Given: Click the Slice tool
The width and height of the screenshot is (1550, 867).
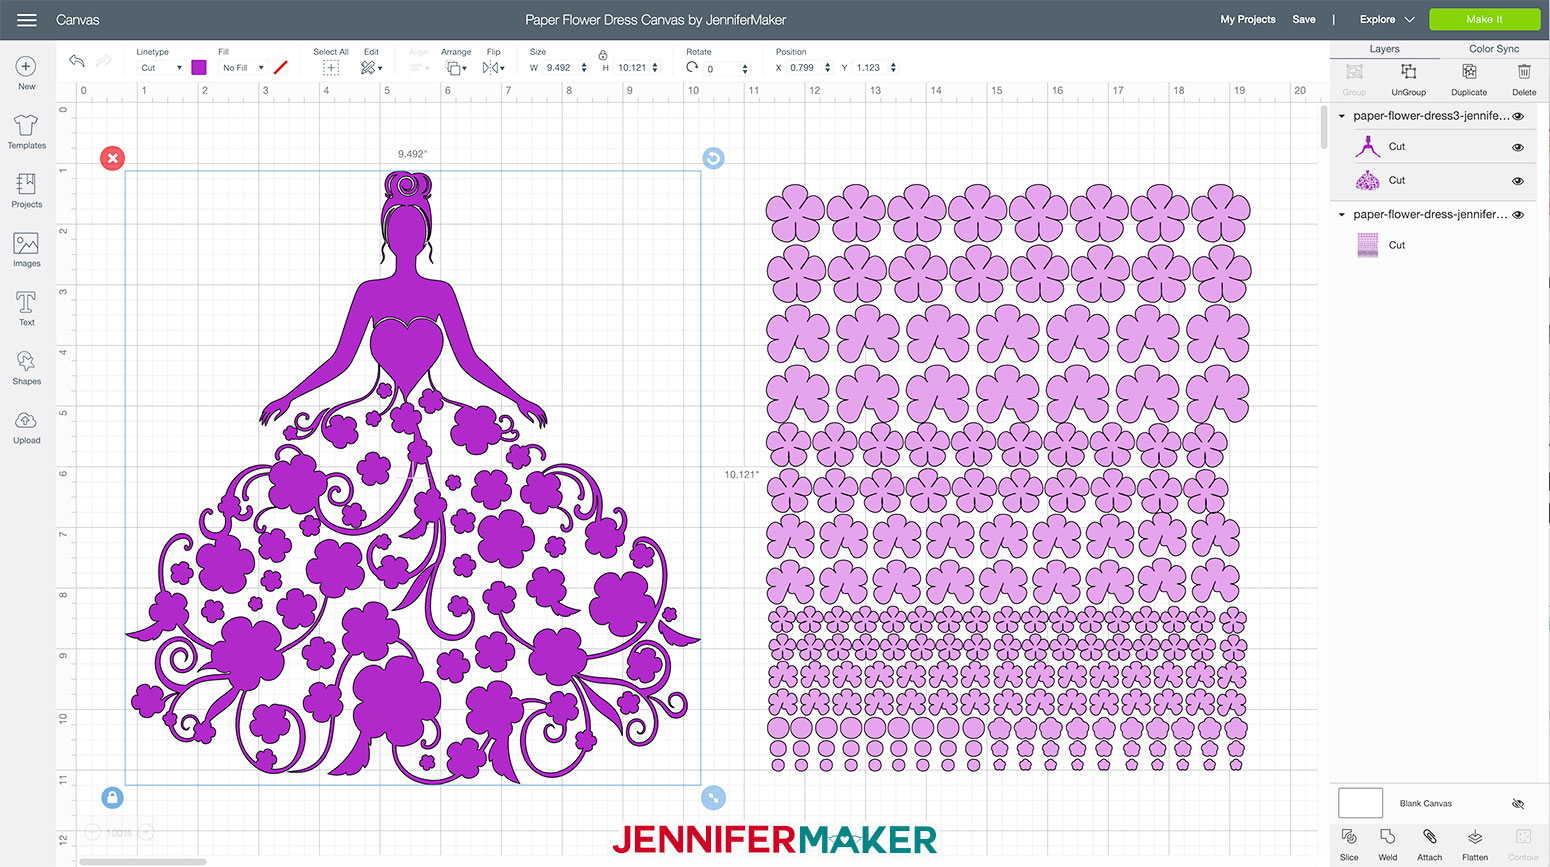Looking at the screenshot, I should click(x=1349, y=843).
